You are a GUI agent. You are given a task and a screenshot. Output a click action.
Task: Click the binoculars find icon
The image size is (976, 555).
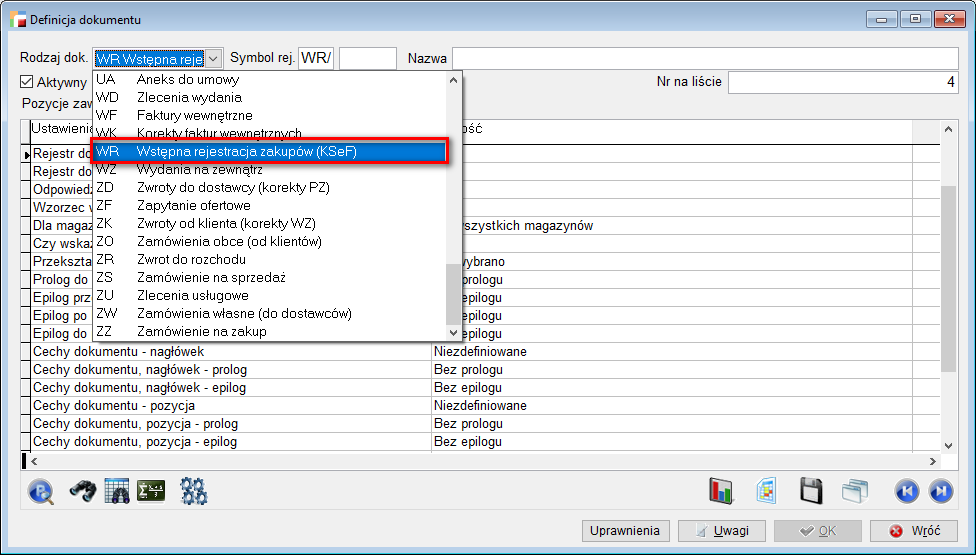(x=81, y=490)
